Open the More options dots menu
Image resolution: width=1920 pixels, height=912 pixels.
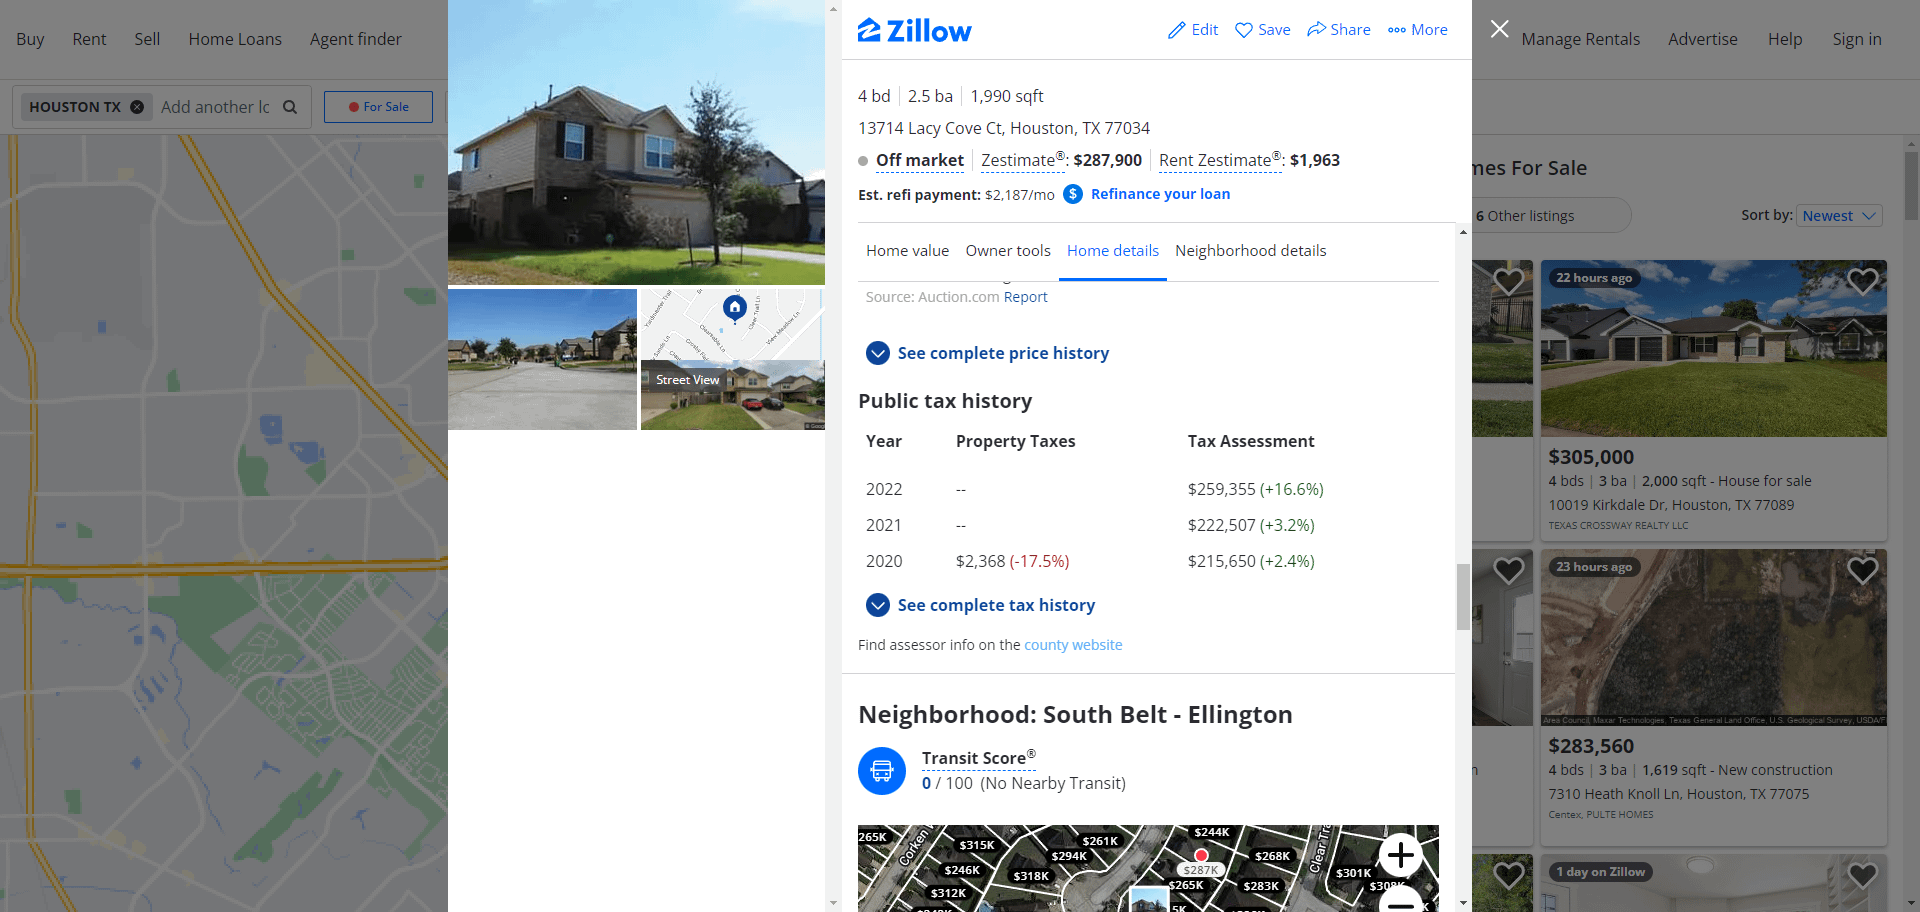pyautogui.click(x=1397, y=30)
